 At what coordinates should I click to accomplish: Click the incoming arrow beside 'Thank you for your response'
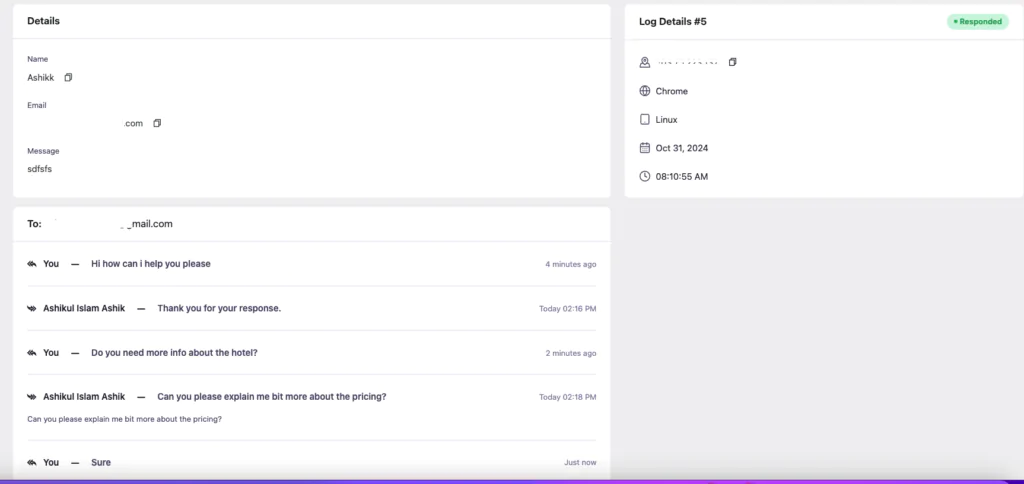click(31, 308)
